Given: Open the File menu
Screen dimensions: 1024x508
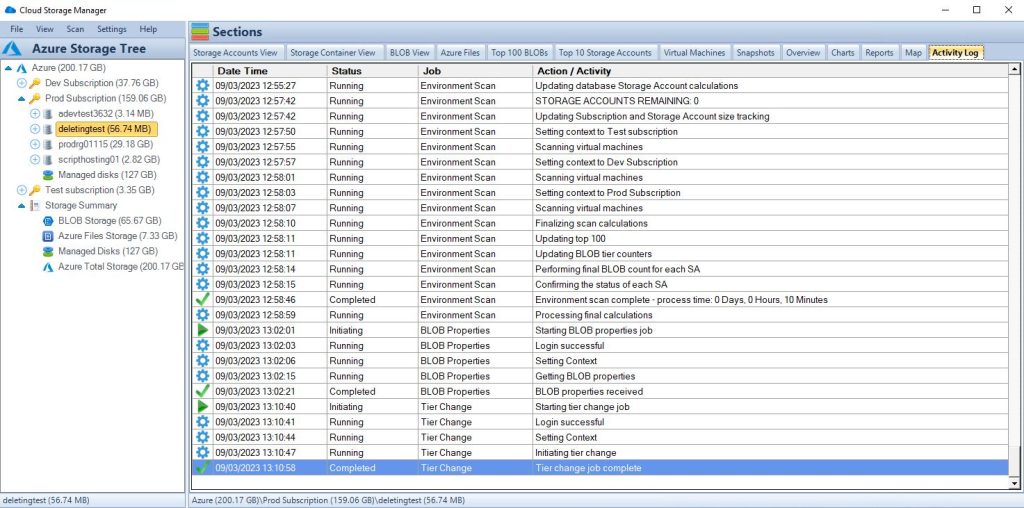Looking at the screenshot, I should coord(16,29).
